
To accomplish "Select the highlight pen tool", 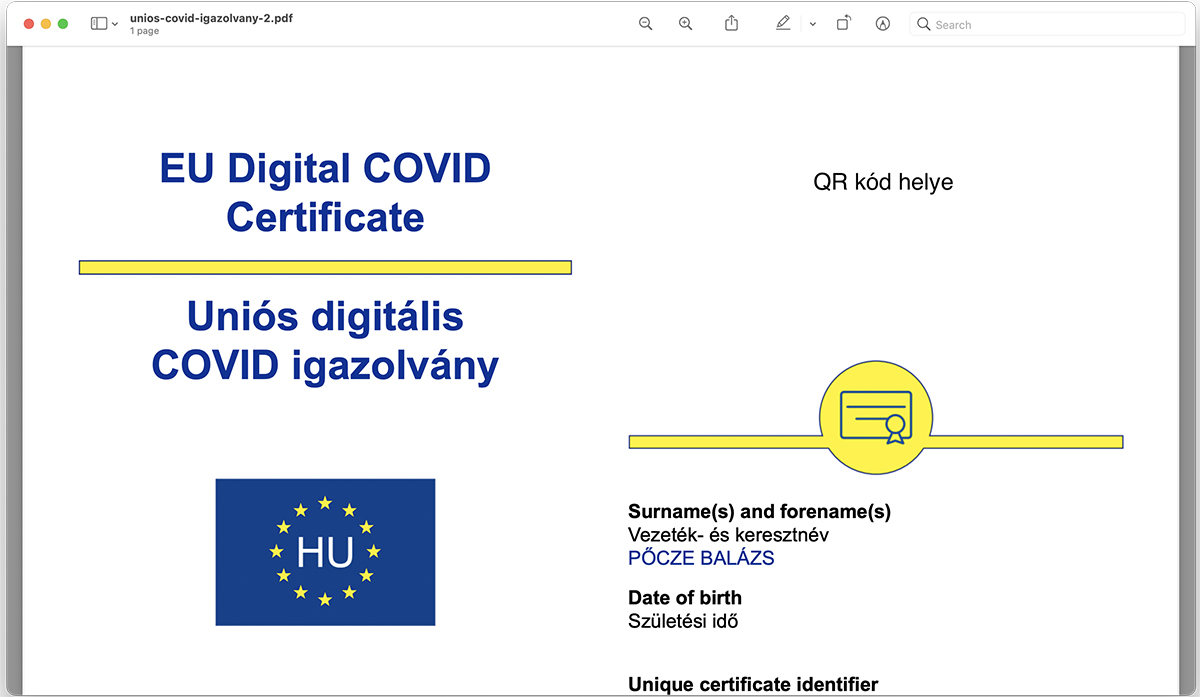I will [x=783, y=23].
